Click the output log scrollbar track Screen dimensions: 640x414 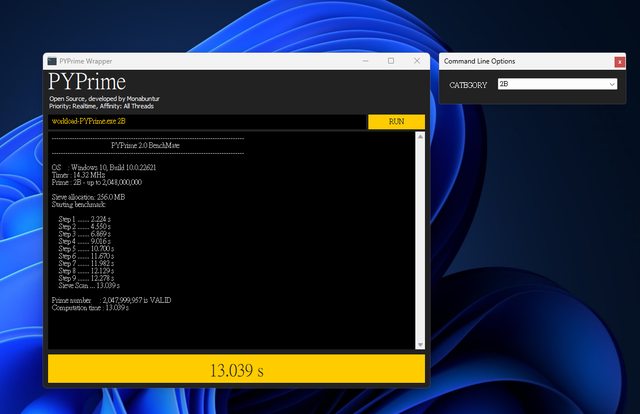(x=421, y=240)
